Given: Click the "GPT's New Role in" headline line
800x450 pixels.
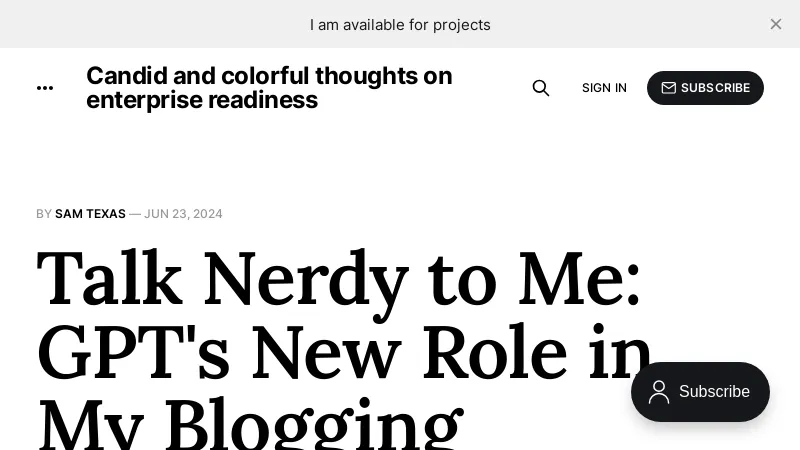Looking at the screenshot, I should tap(344, 353).
